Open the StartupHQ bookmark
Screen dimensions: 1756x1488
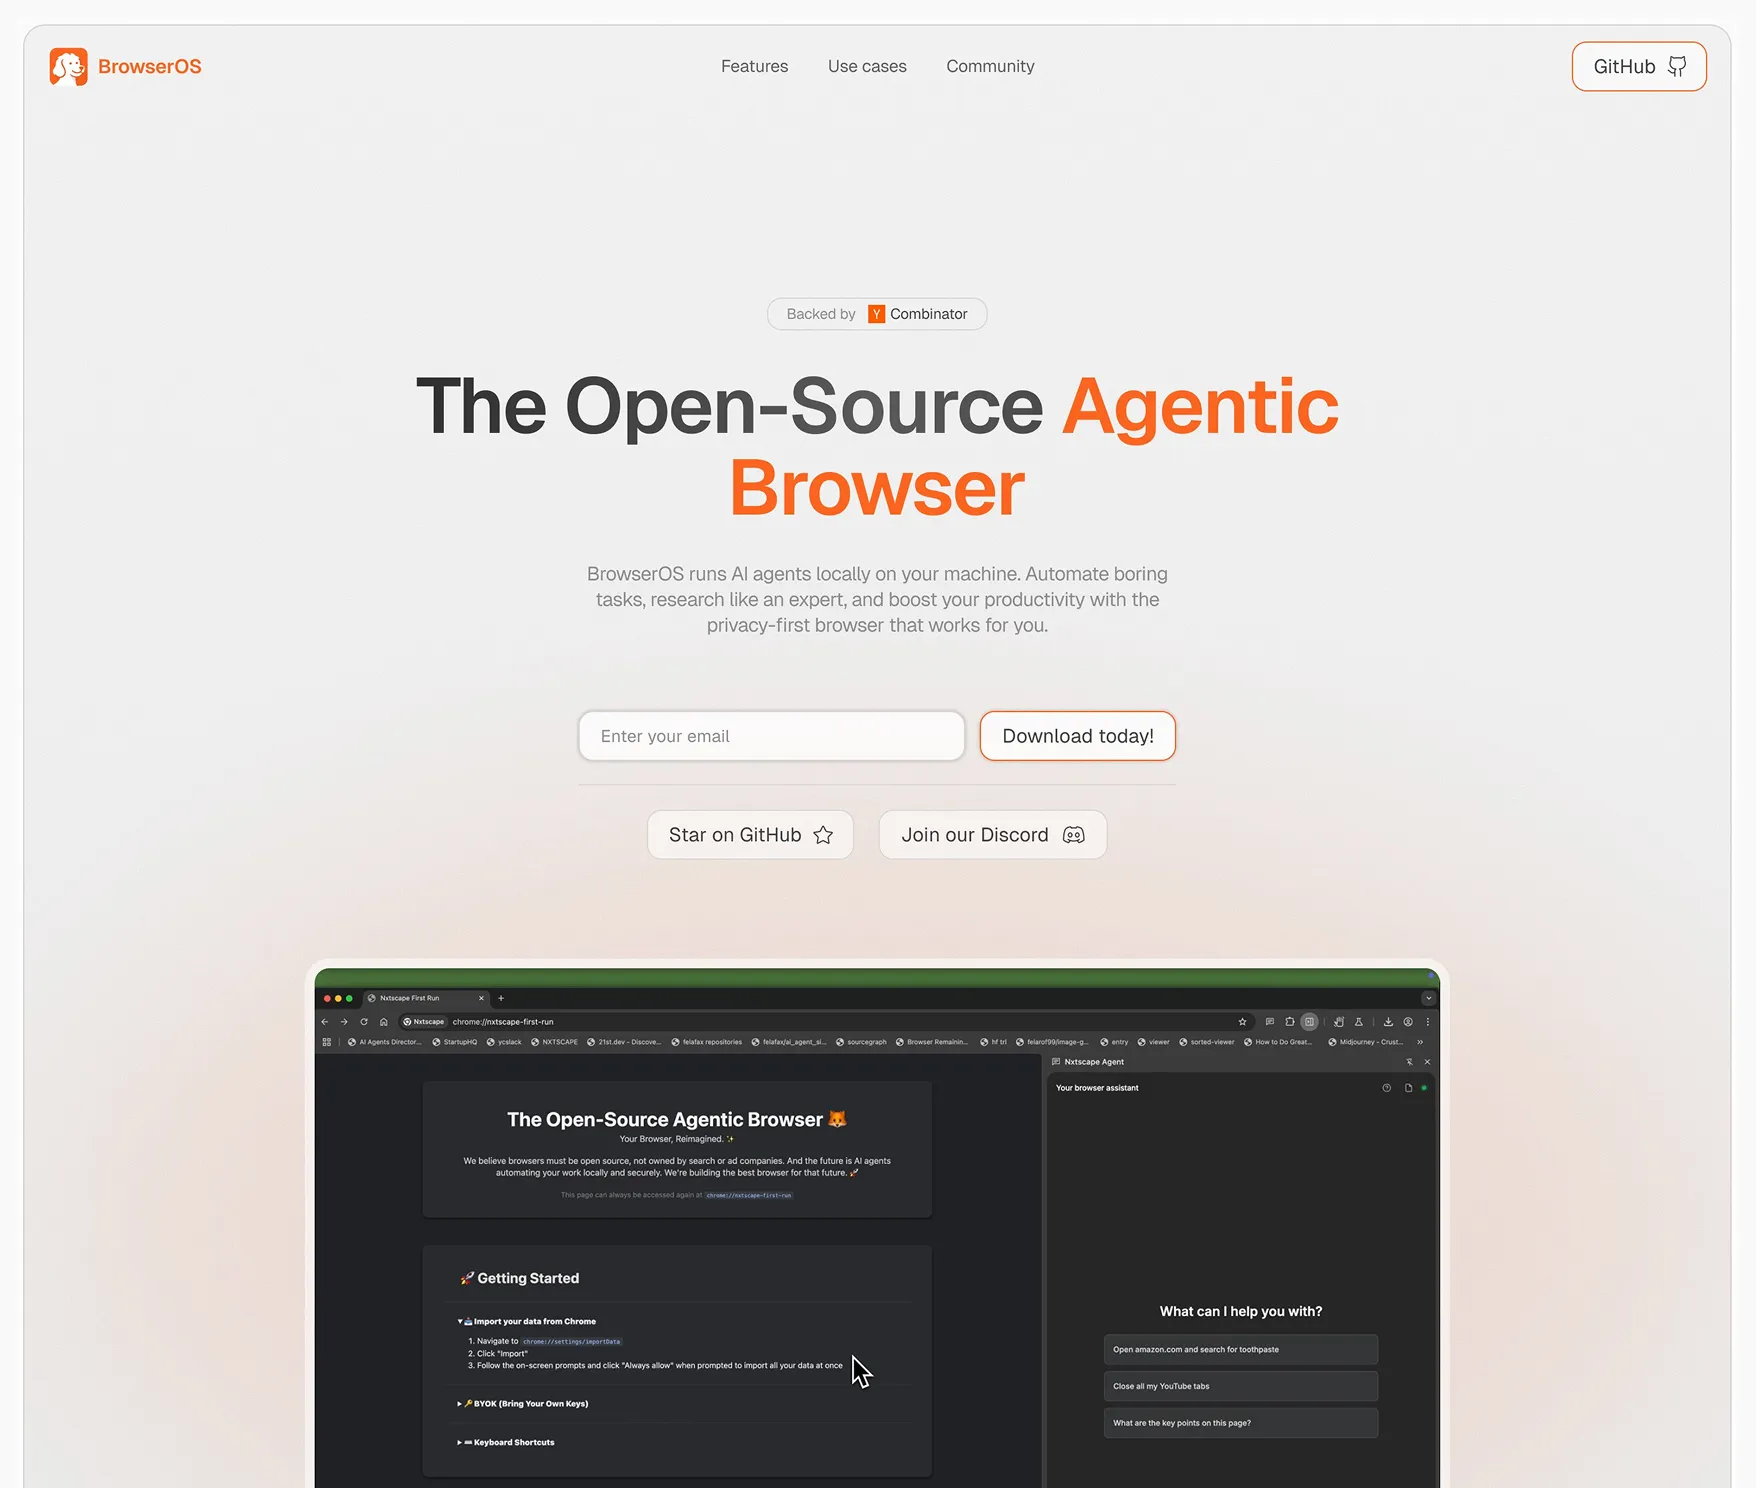point(455,1042)
